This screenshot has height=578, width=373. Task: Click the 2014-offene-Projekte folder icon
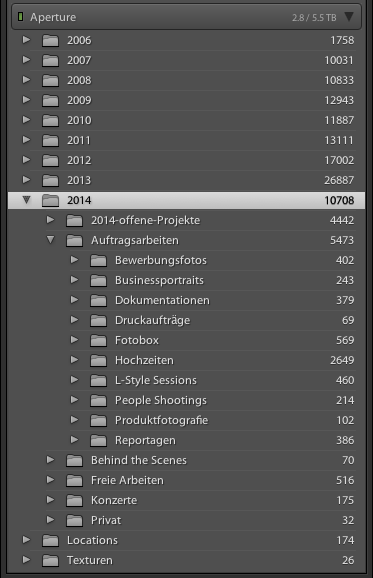[74, 220]
